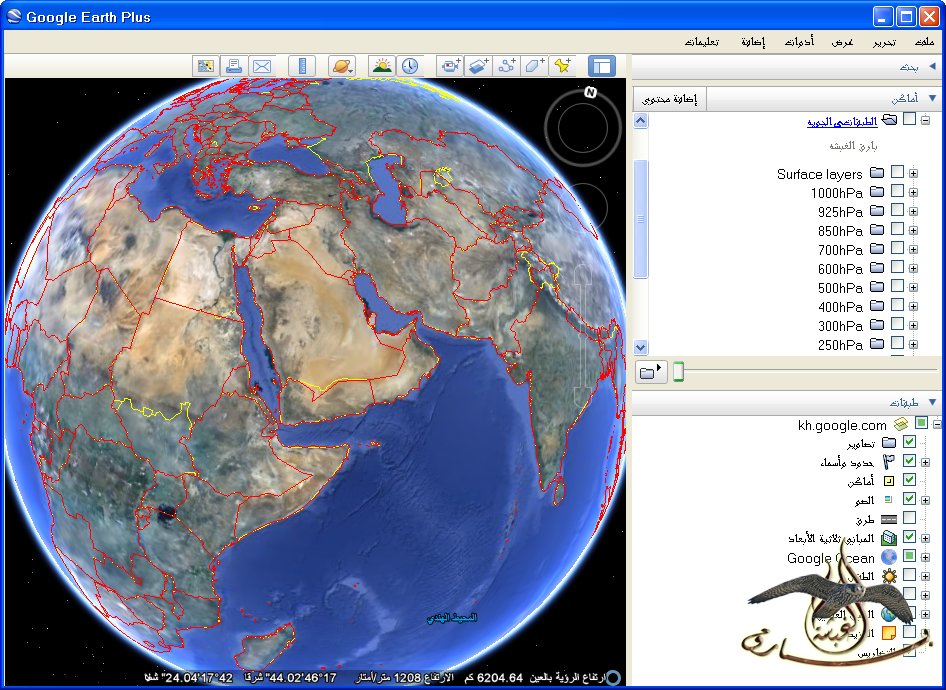Uncheck the تصاوير layer checkbox
Viewport: 946px width, 690px height.
pyautogui.click(x=909, y=442)
